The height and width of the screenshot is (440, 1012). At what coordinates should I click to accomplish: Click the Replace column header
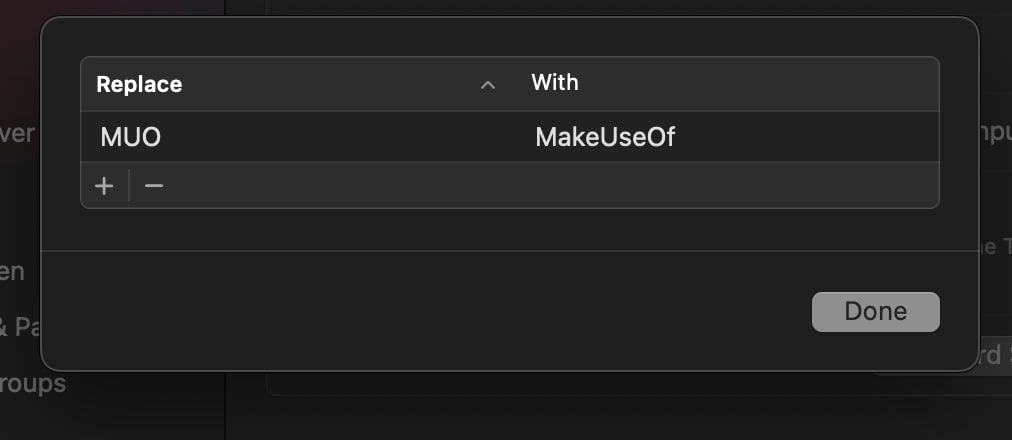coord(139,84)
